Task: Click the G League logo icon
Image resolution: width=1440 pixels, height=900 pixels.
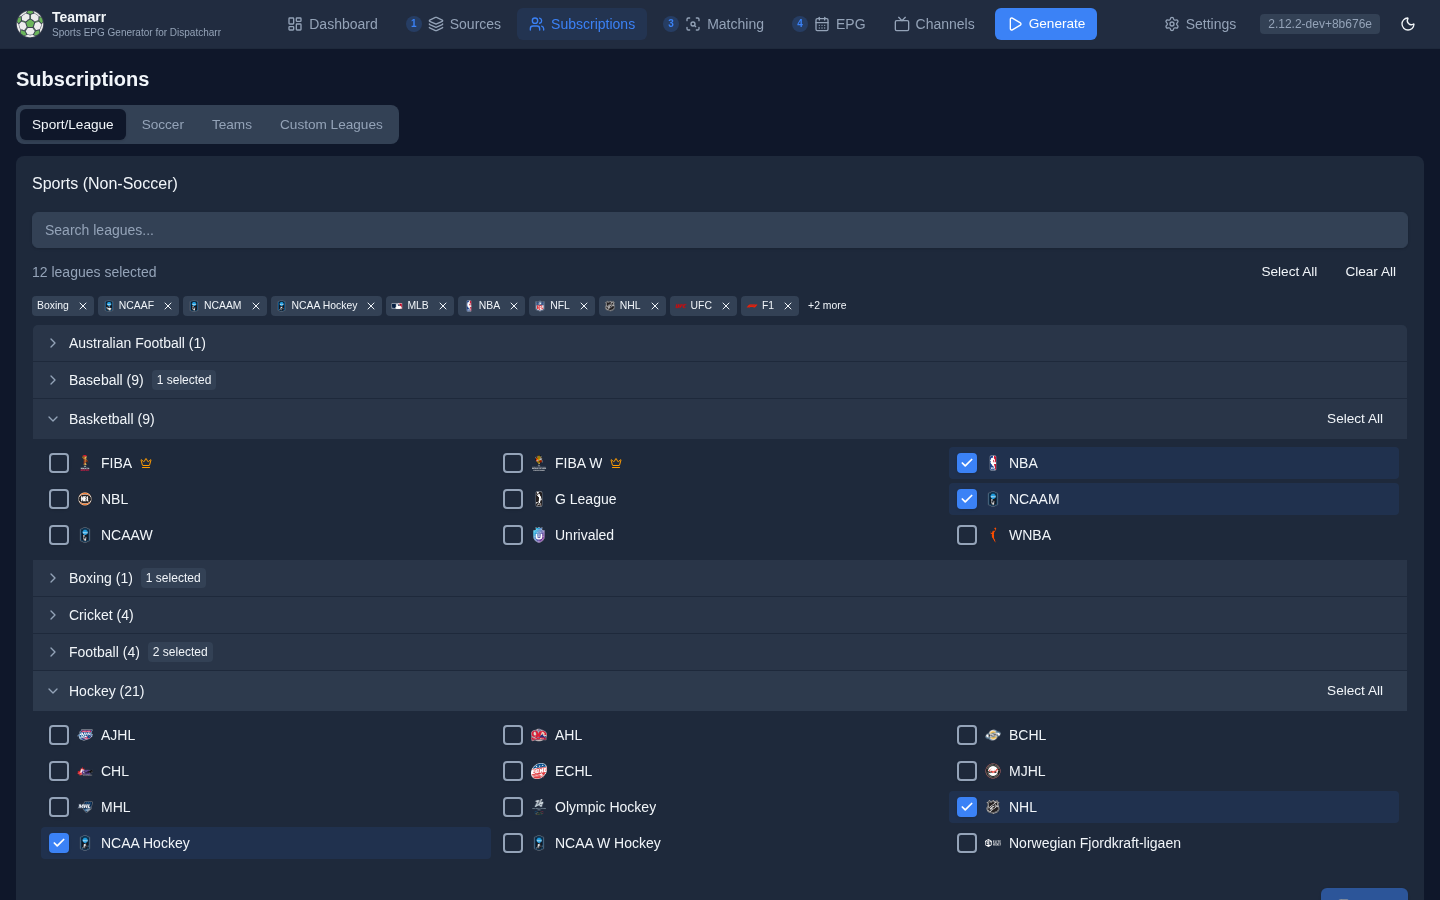Action: point(539,499)
